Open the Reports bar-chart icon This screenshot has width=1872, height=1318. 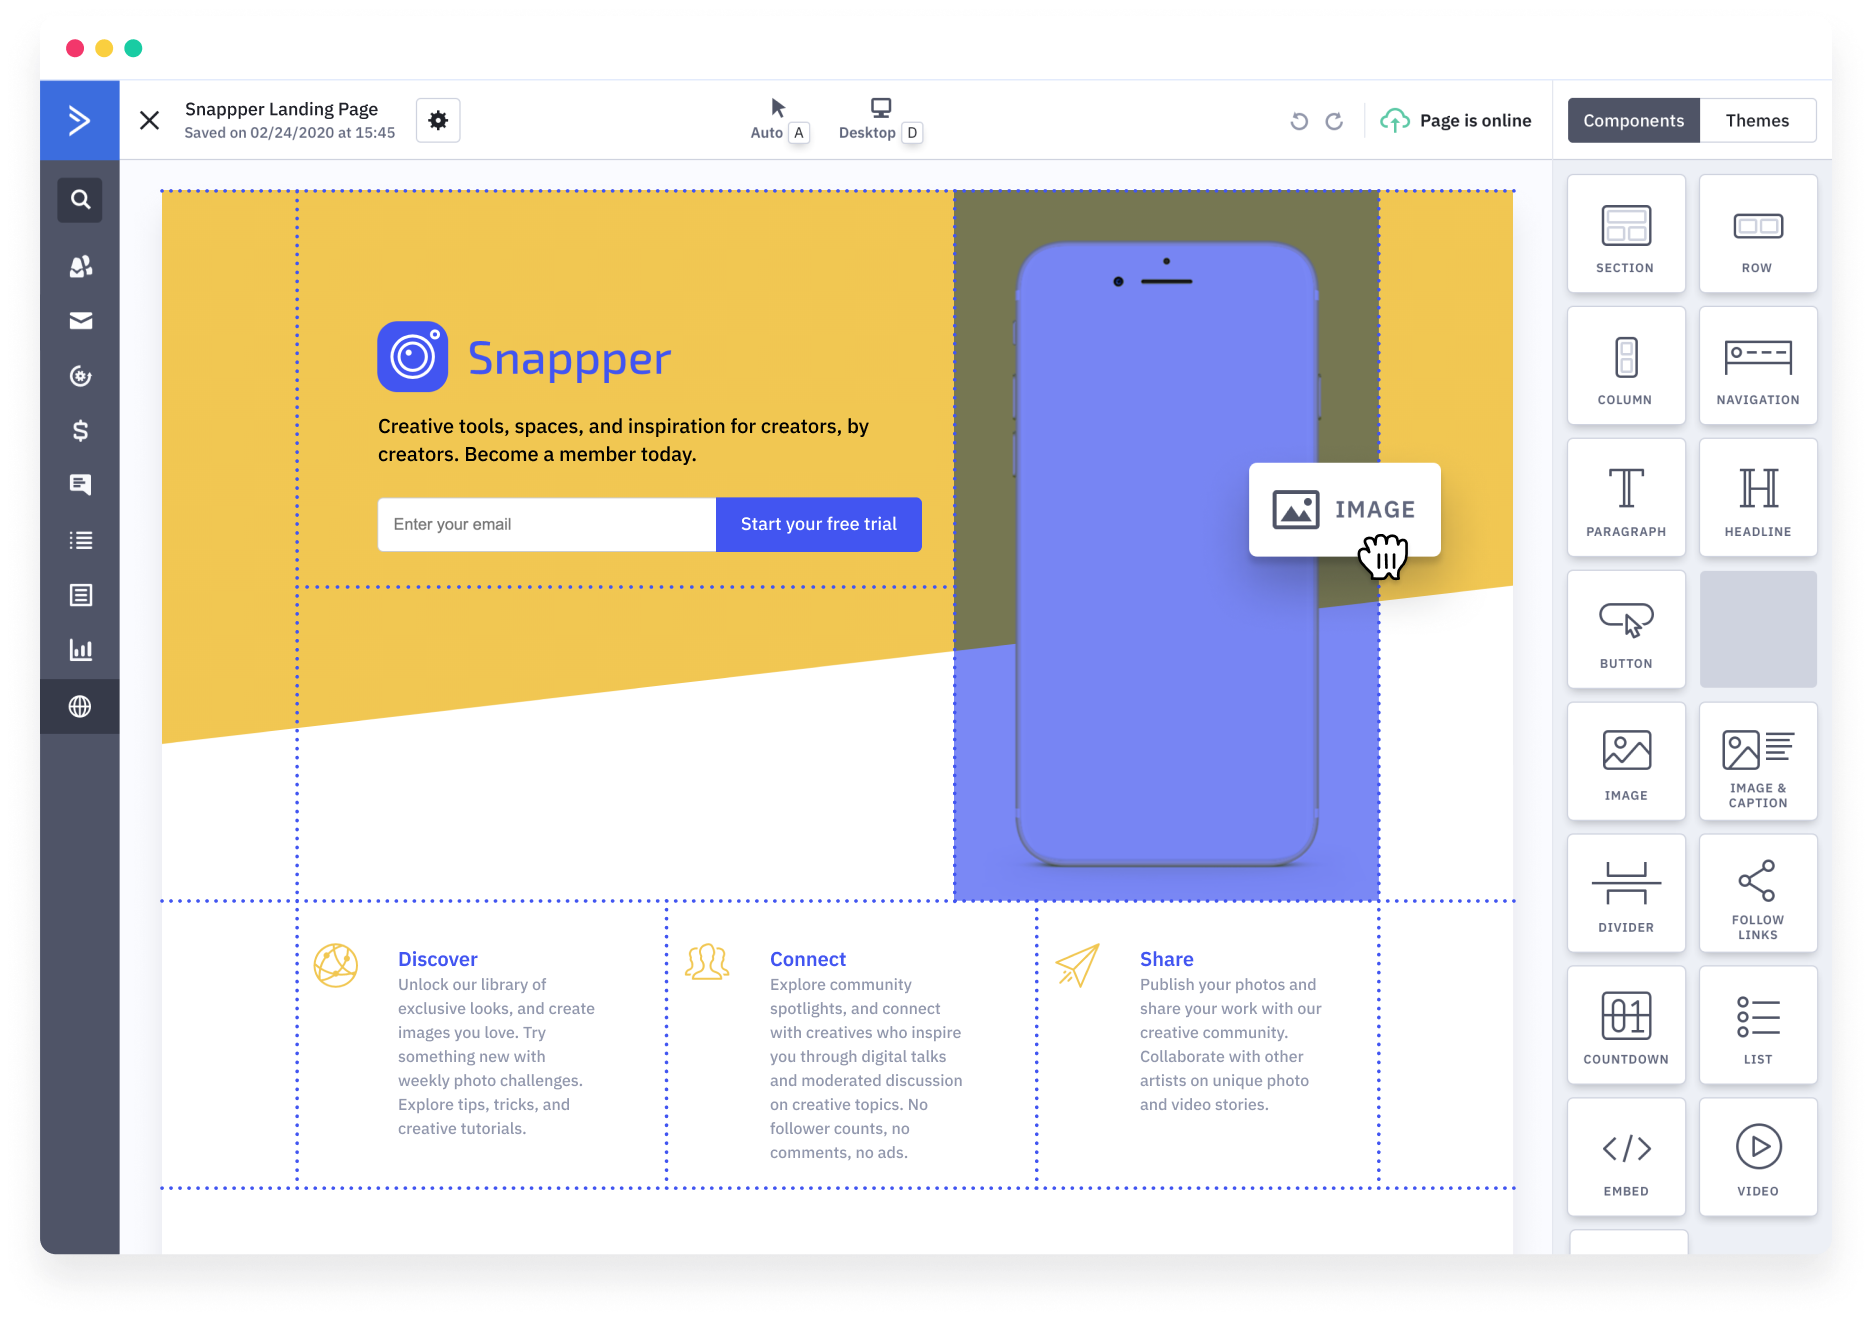[80, 650]
